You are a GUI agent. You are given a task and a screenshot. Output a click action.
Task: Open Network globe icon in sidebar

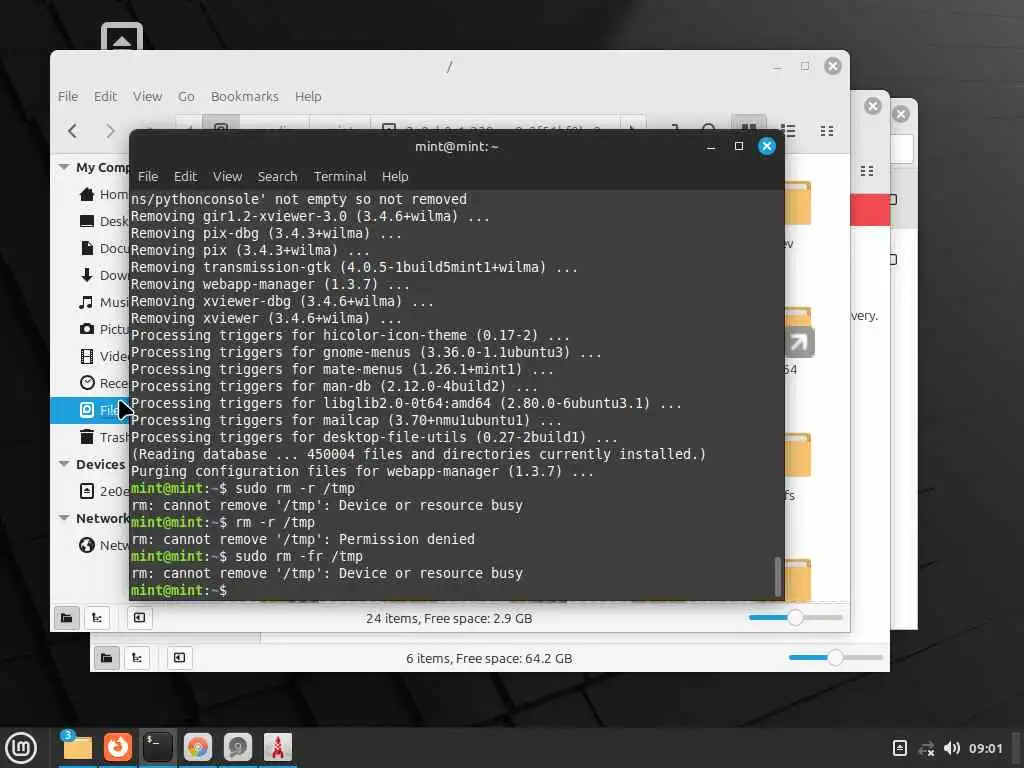coord(87,545)
